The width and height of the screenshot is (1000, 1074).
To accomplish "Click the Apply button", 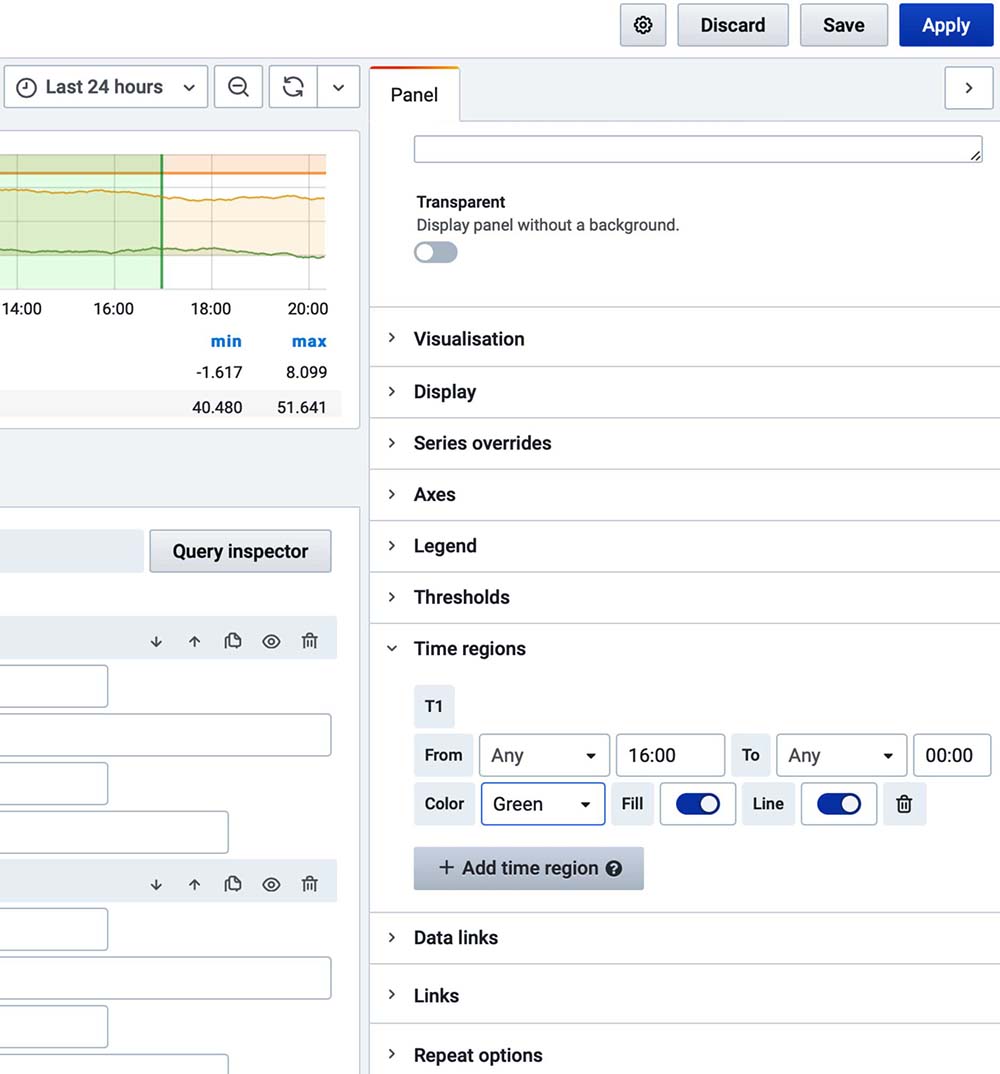I will (945, 26).
